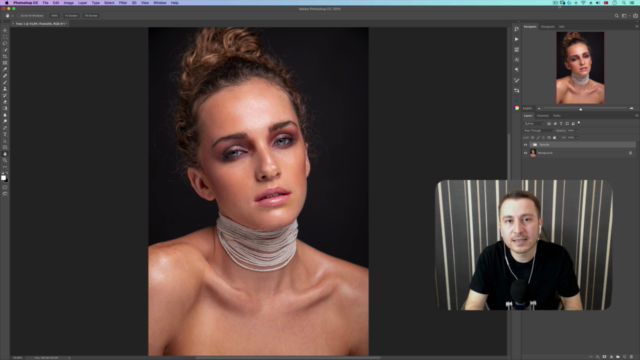640x360 pixels.
Task: Click the Fill Screen button
Action: tap(91, 16)
